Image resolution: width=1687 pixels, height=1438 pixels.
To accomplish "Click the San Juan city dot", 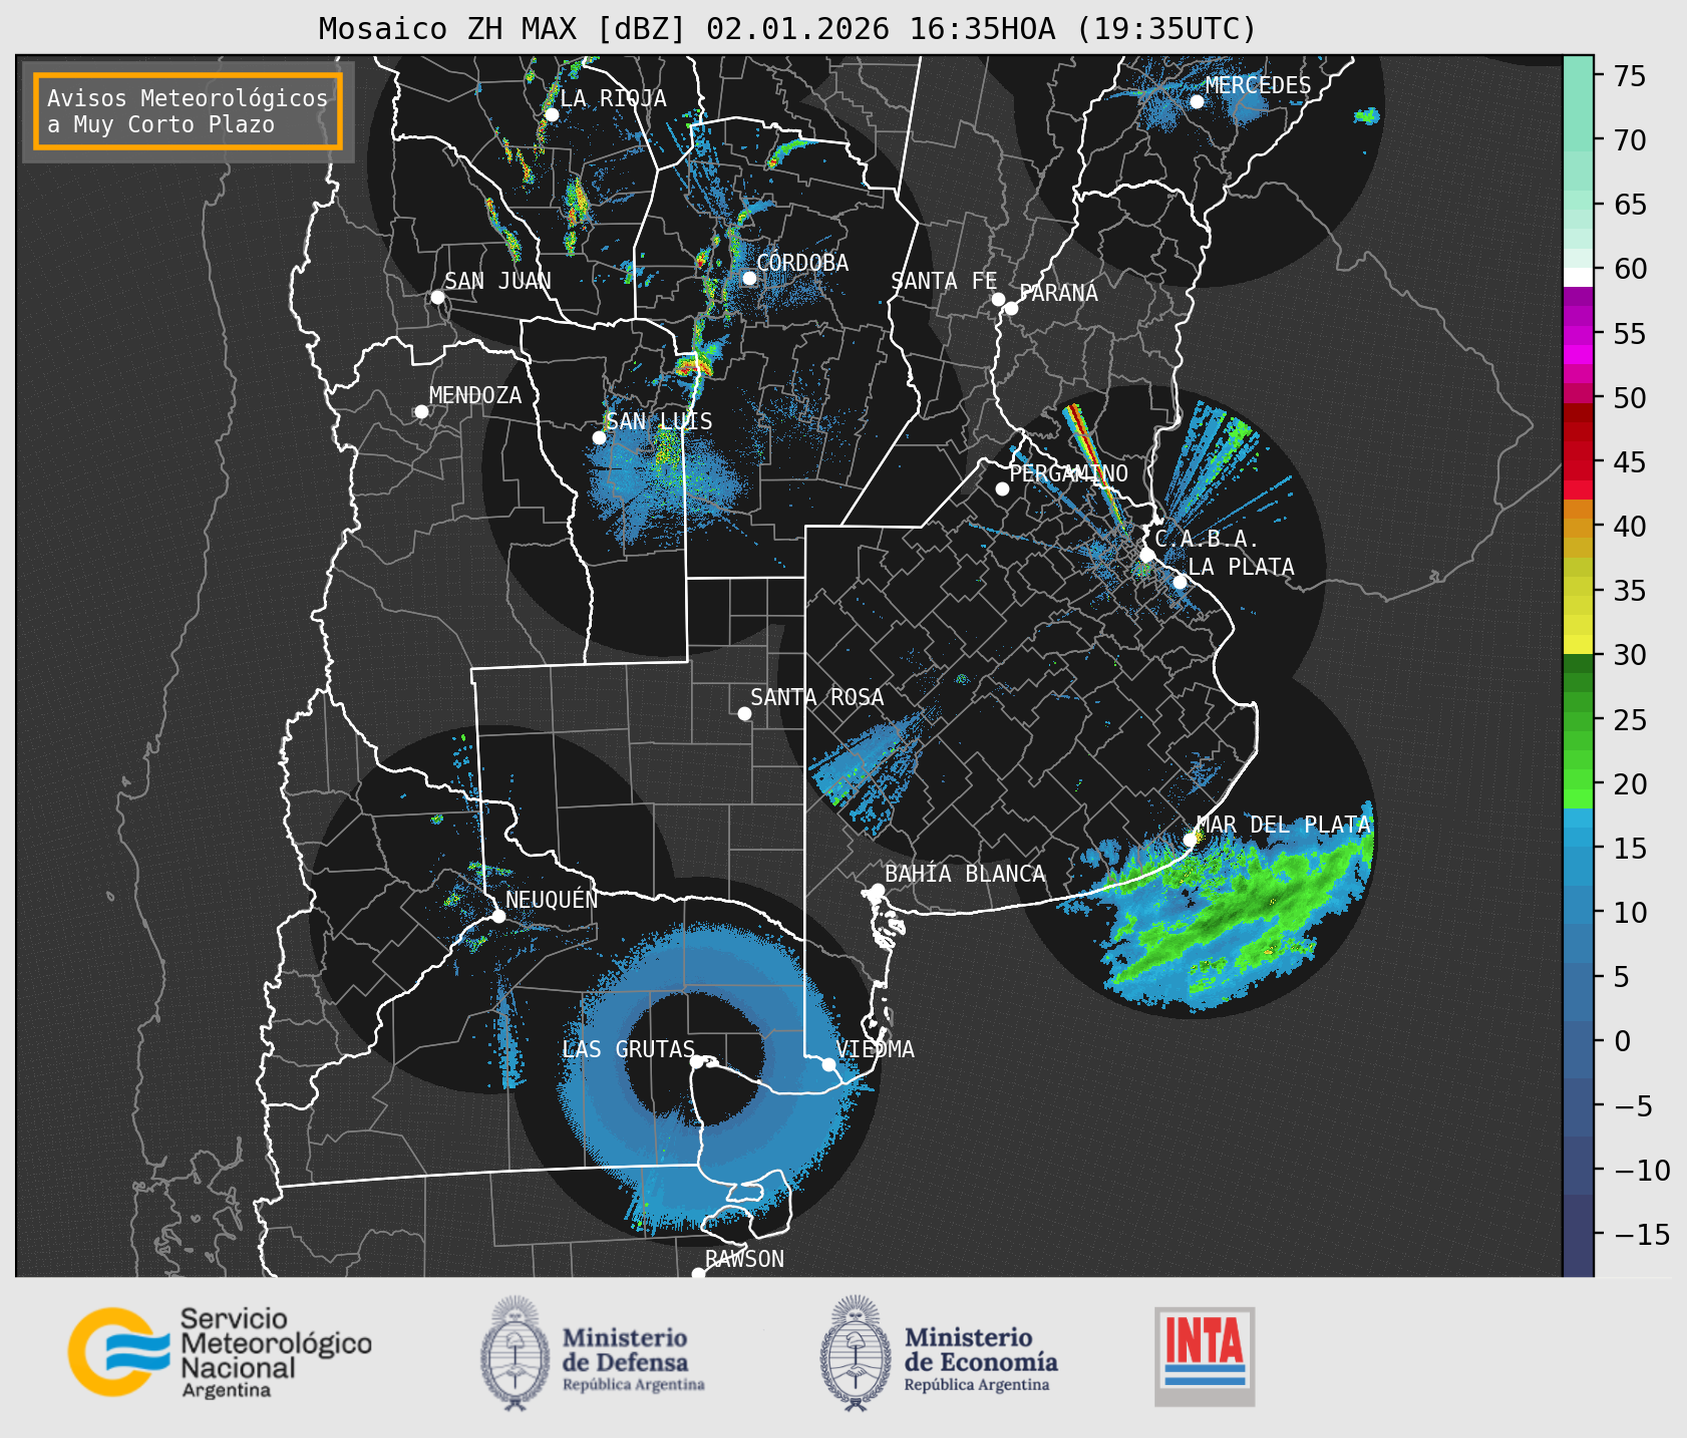I will tap(437, 297).
